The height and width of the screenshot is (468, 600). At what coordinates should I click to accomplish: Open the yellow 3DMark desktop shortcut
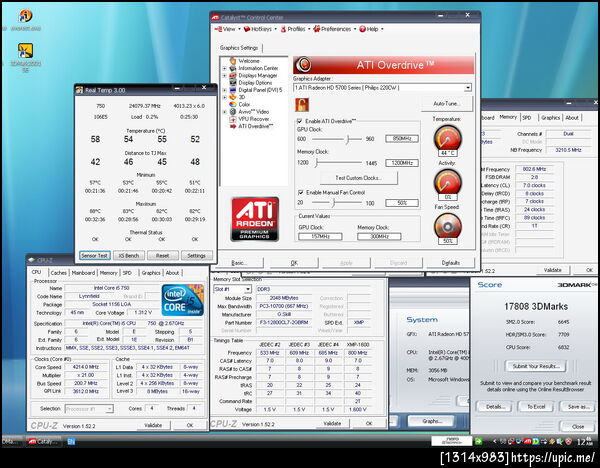click(x=25, y=51)
